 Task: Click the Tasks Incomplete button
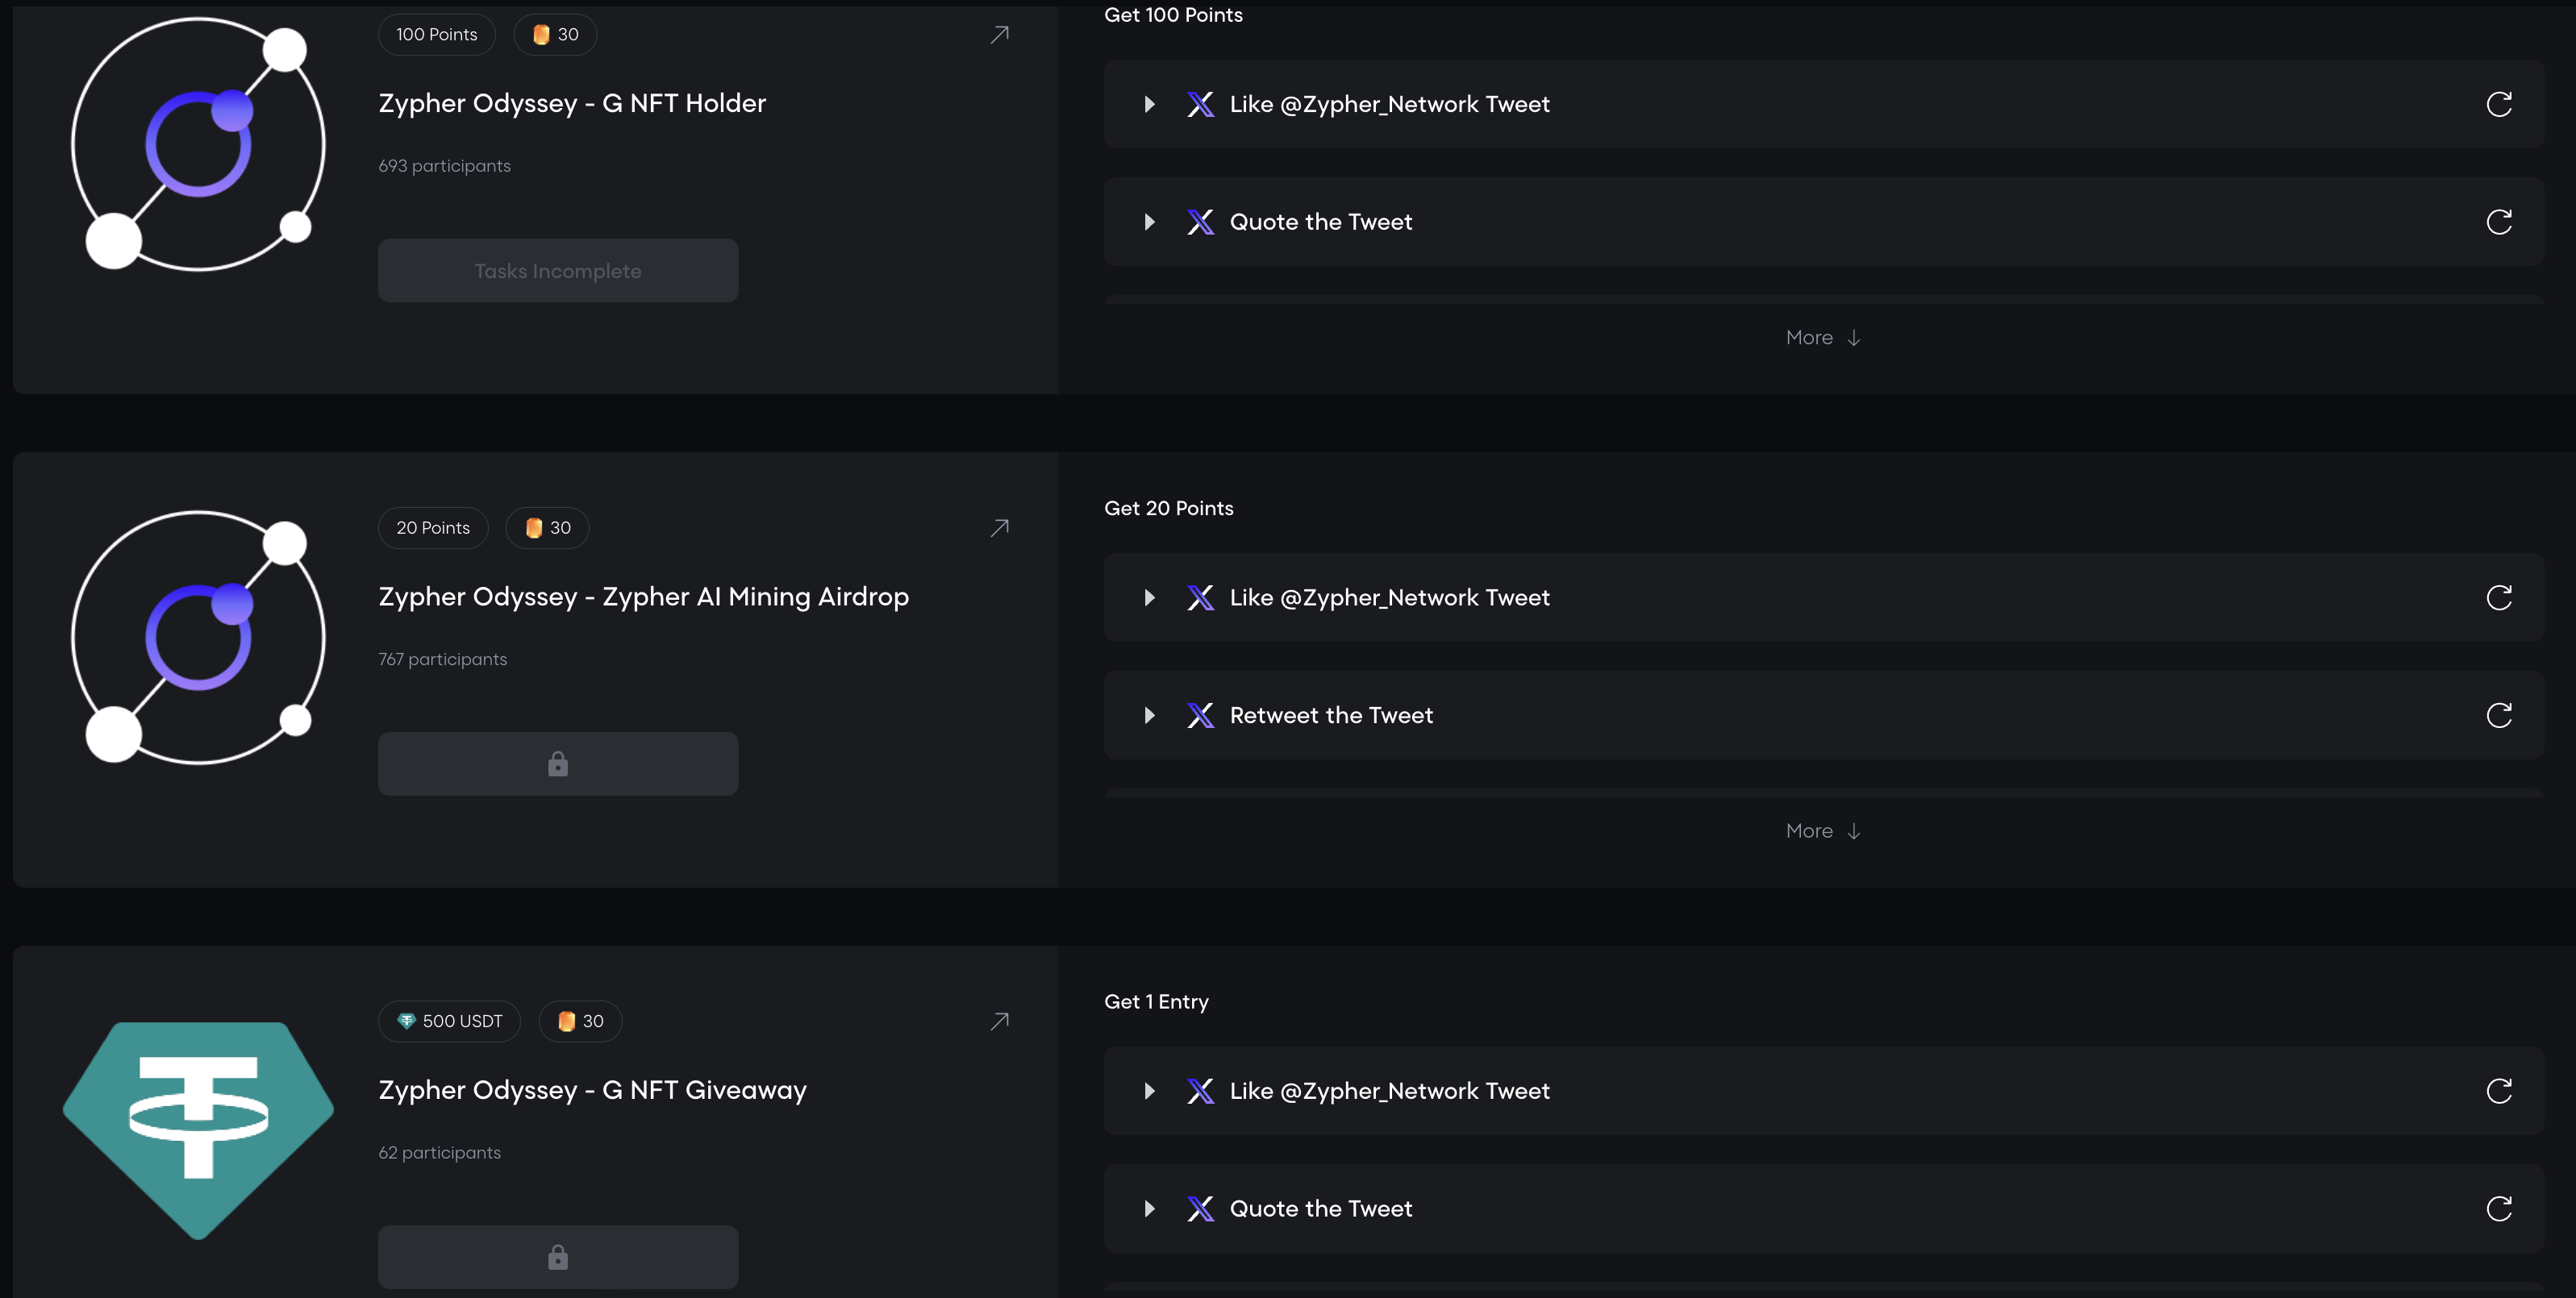pyautogui.click(x=558, y=271)
